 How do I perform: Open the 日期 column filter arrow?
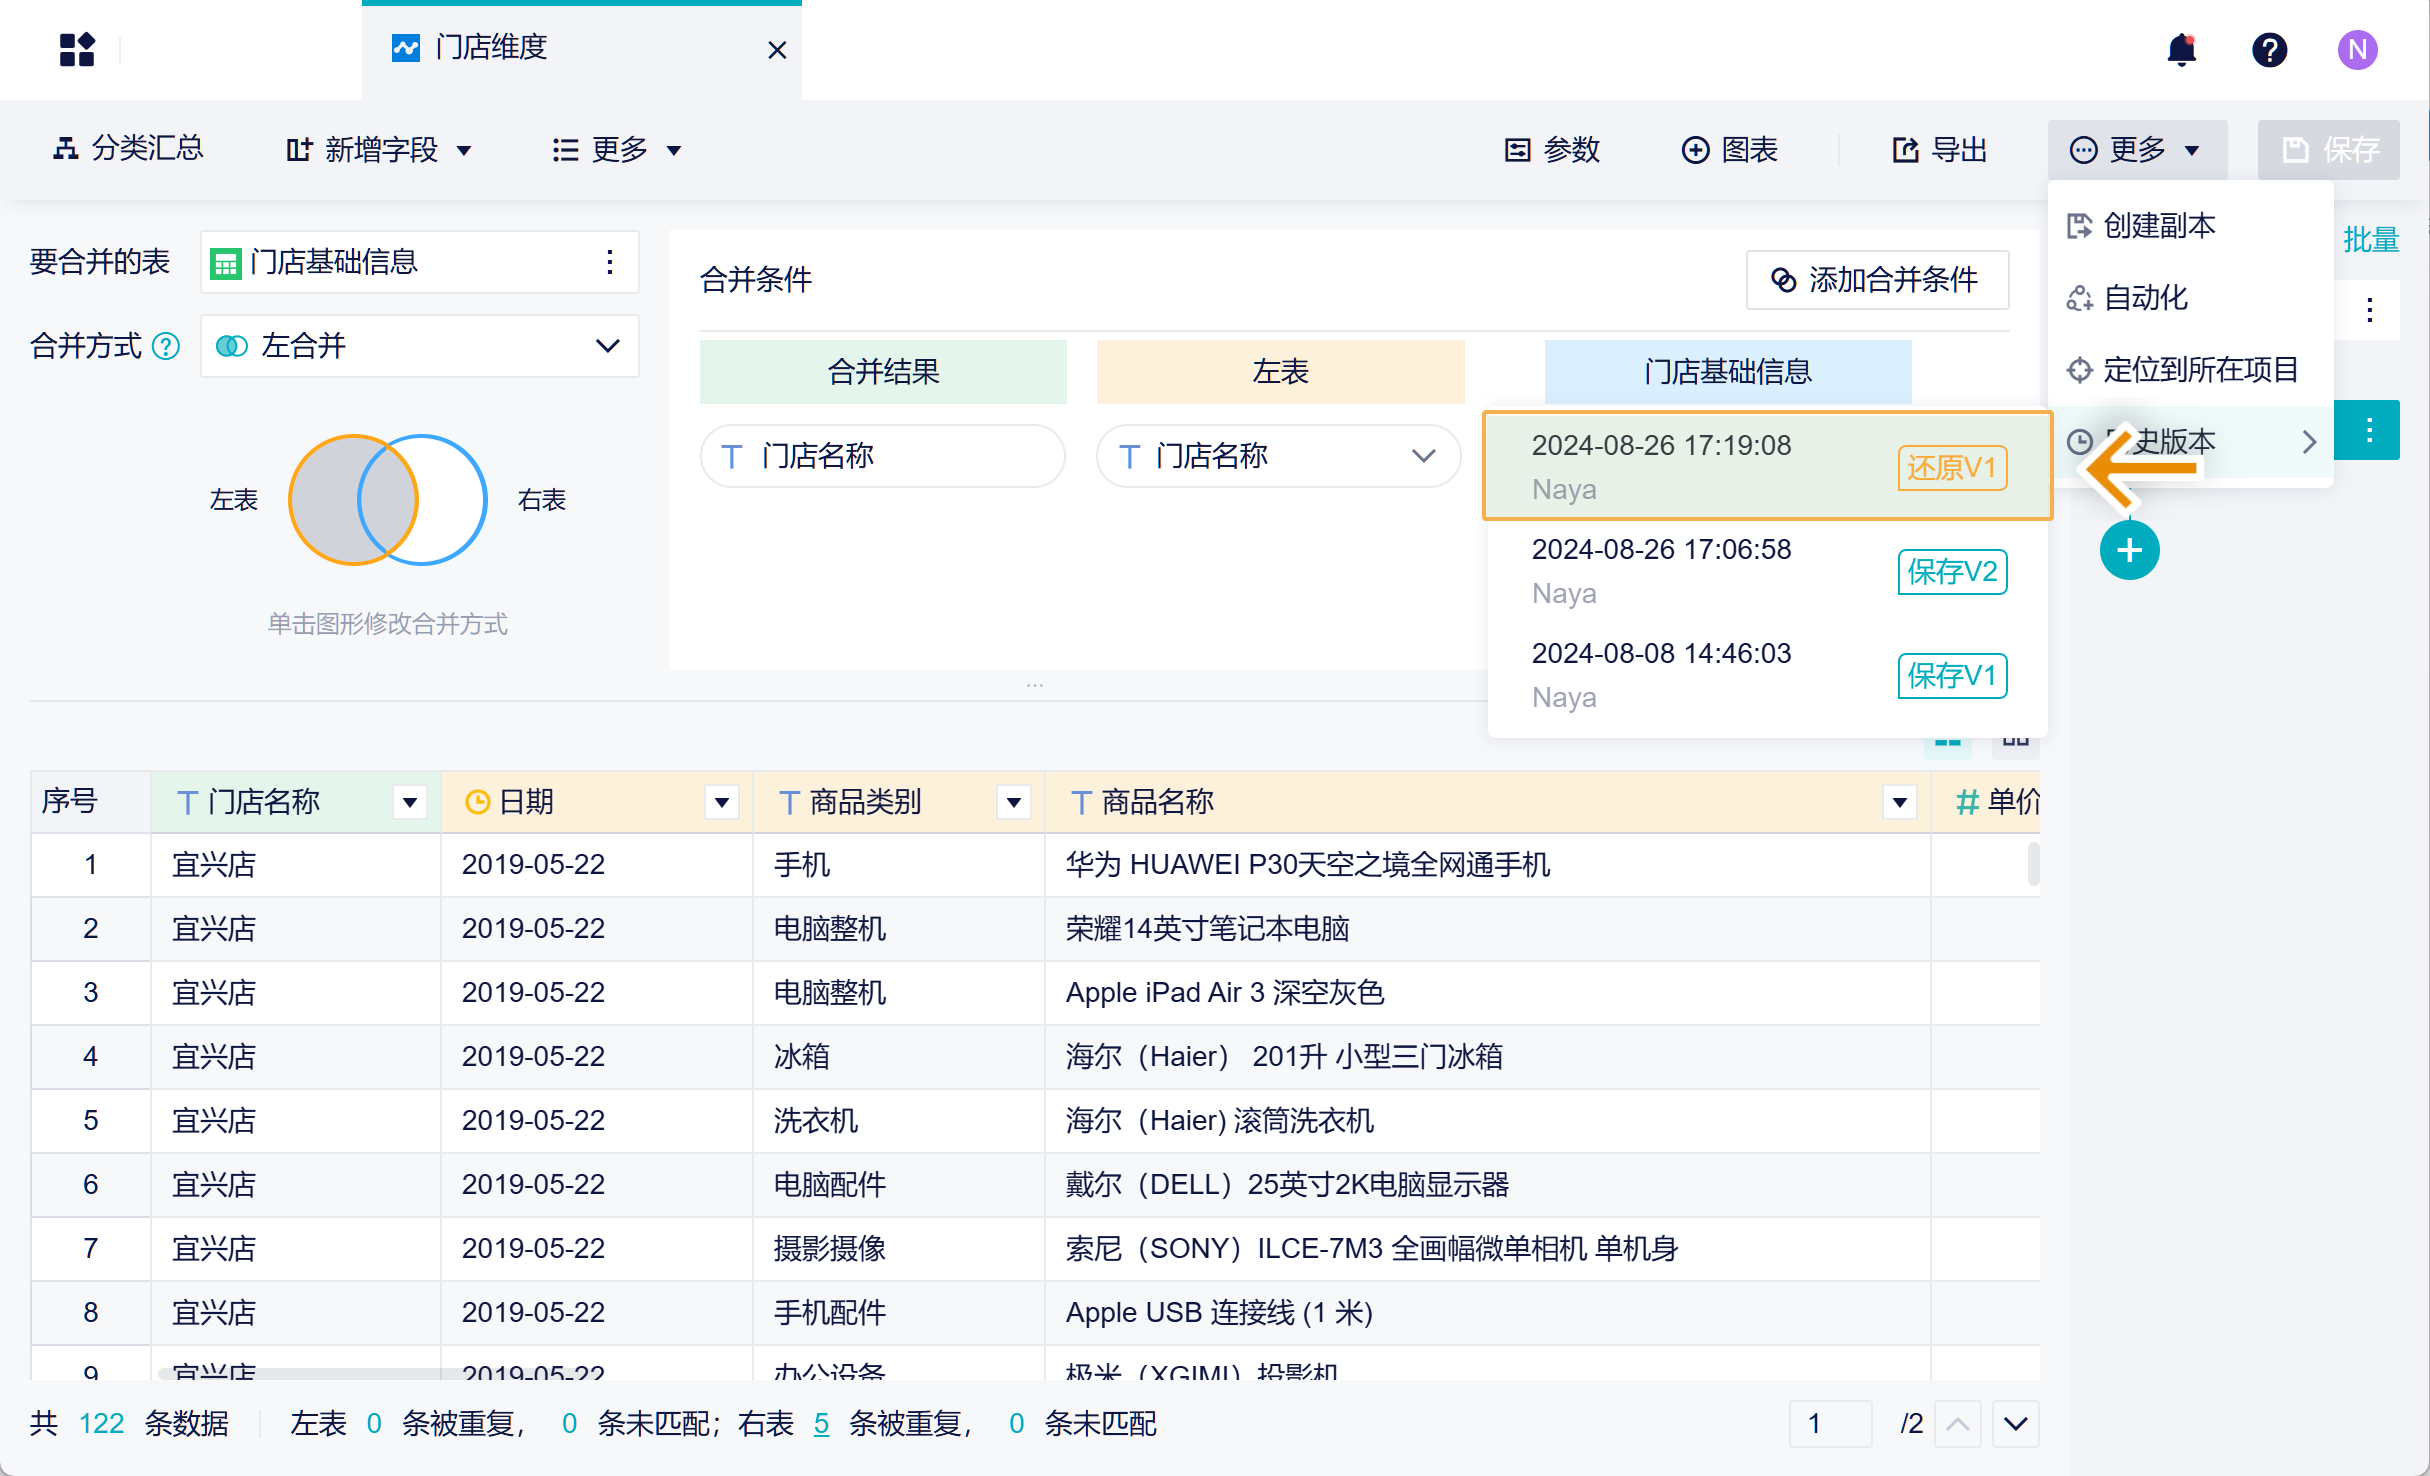pyautogui.click(x=721, y=802)
